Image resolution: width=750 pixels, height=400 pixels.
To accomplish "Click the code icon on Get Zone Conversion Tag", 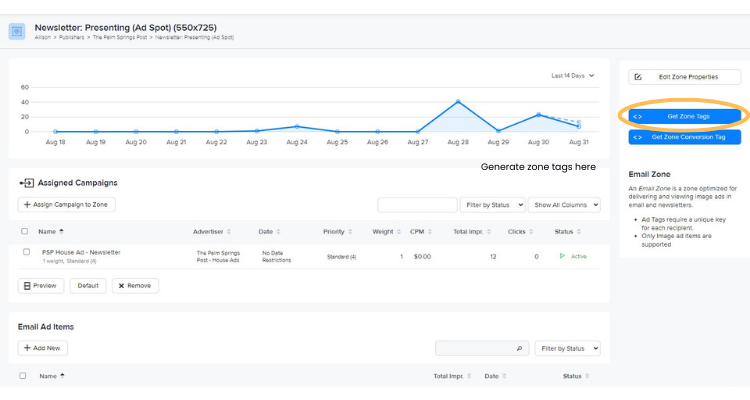I will (637, 137).
